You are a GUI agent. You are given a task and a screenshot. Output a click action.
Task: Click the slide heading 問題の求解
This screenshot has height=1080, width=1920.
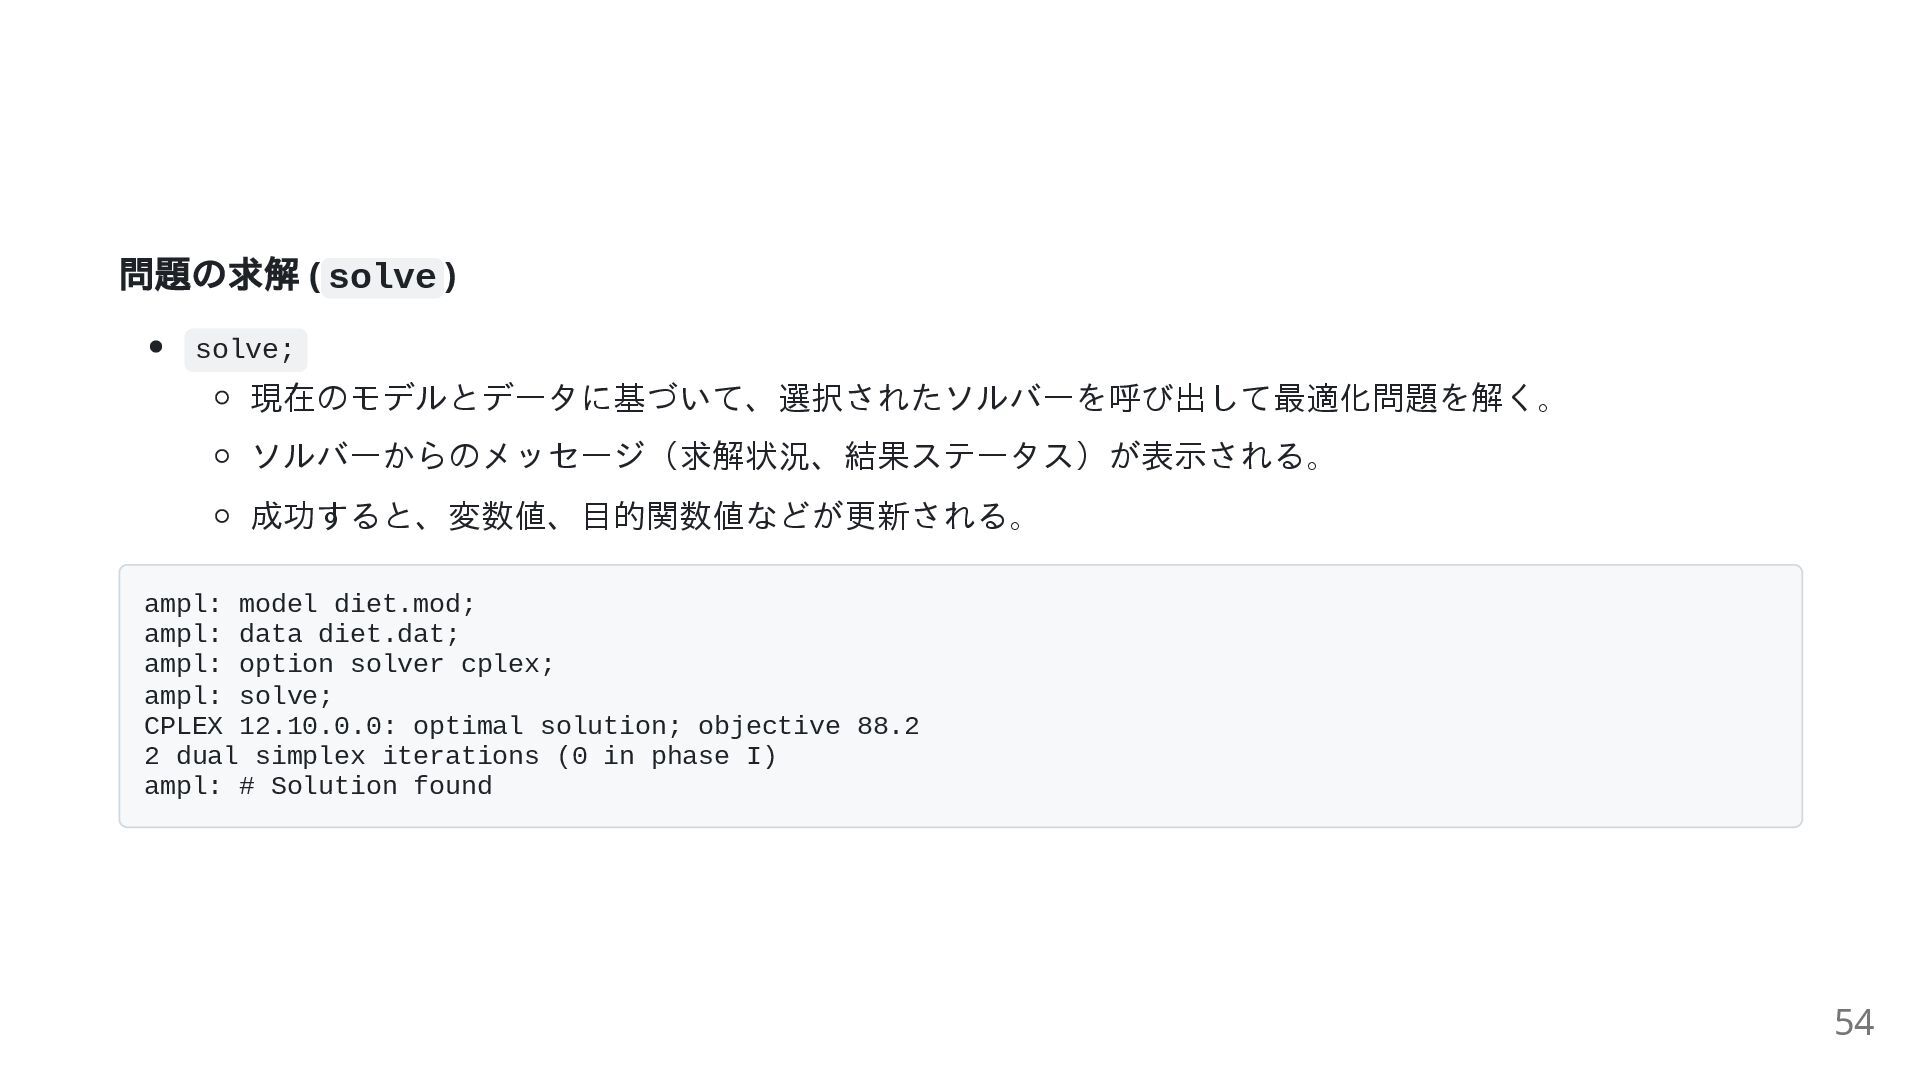click(x=208, y=275)
